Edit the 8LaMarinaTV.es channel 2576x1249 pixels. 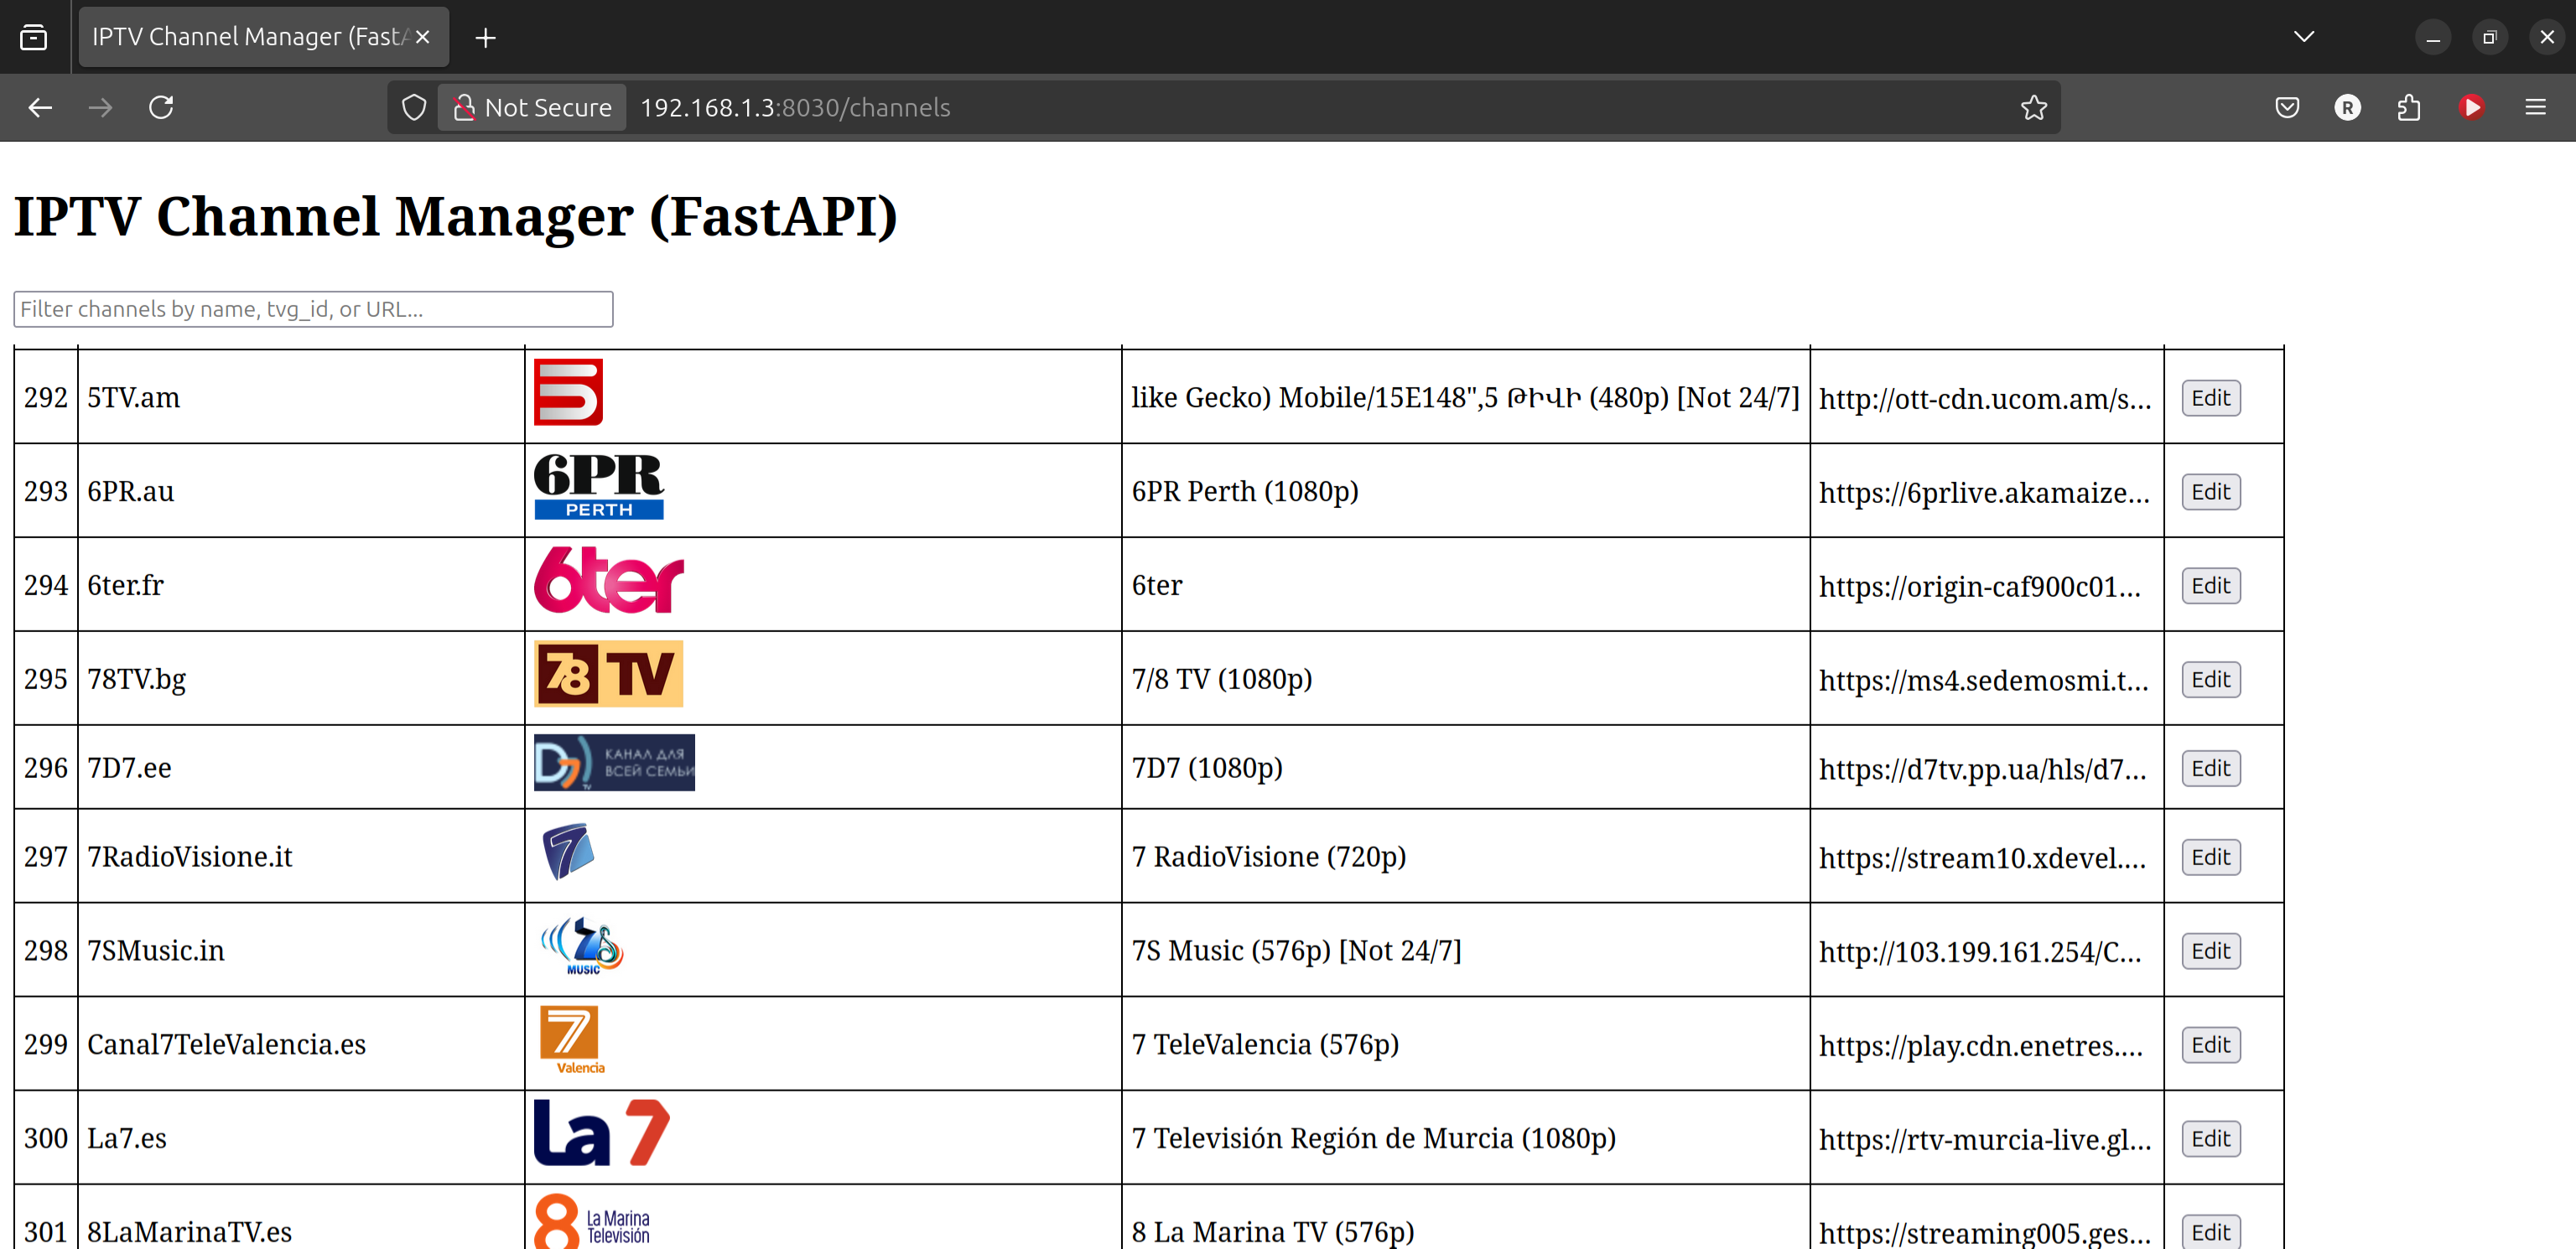(2210, 1232)
